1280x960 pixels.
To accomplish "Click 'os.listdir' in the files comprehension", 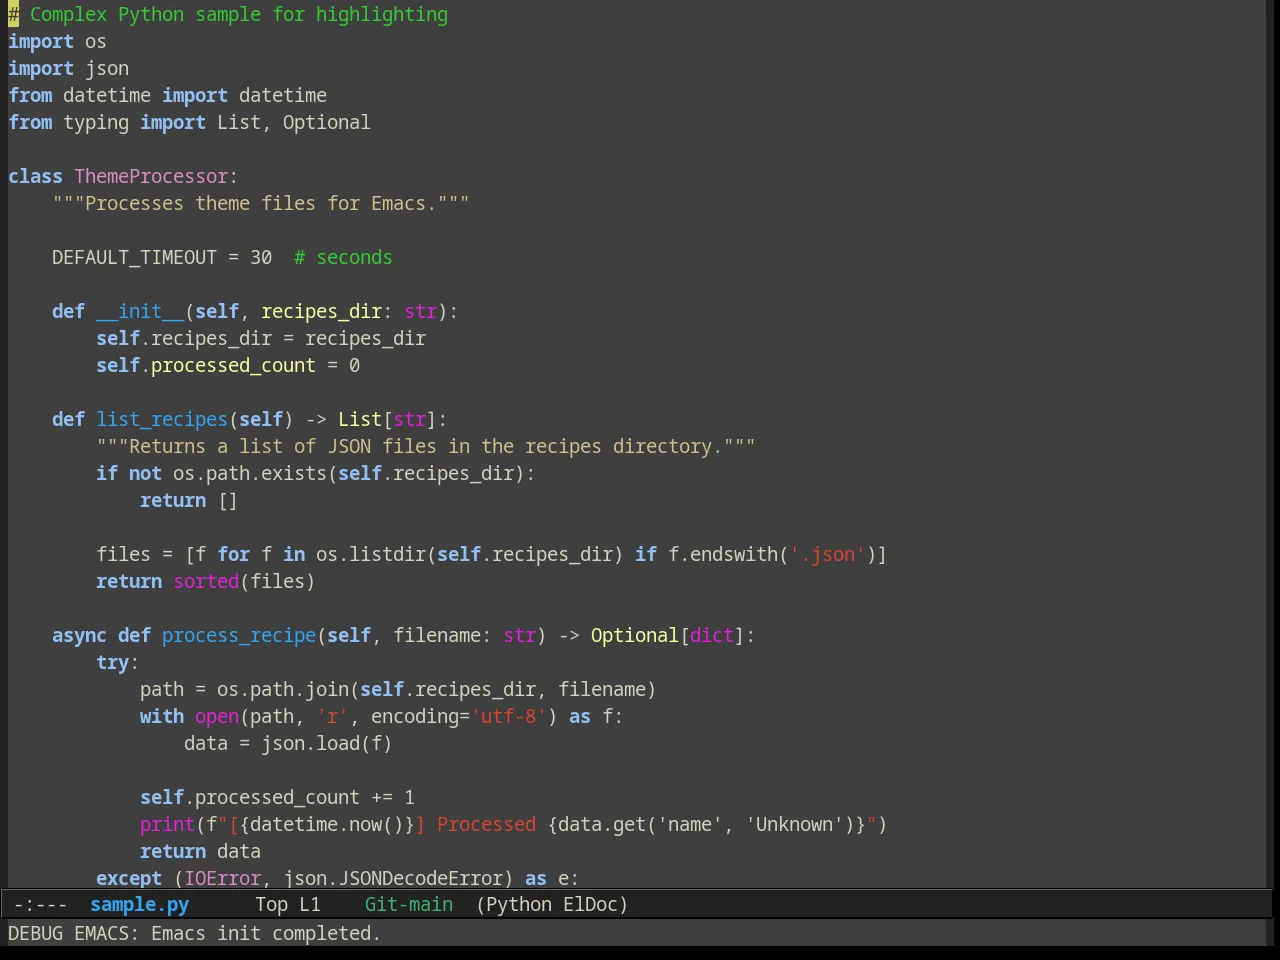I will [x=371, y=555].
